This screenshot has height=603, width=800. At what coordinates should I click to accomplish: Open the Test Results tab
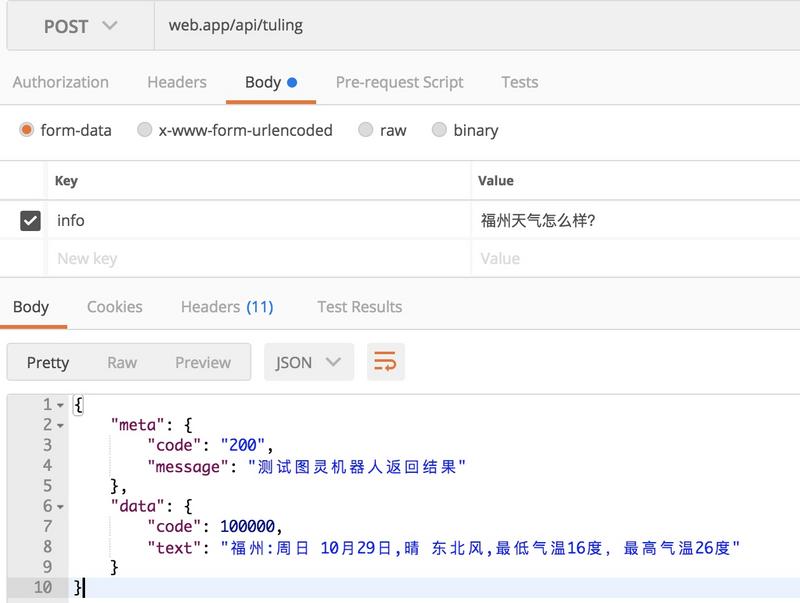click(x=360, y=307)
